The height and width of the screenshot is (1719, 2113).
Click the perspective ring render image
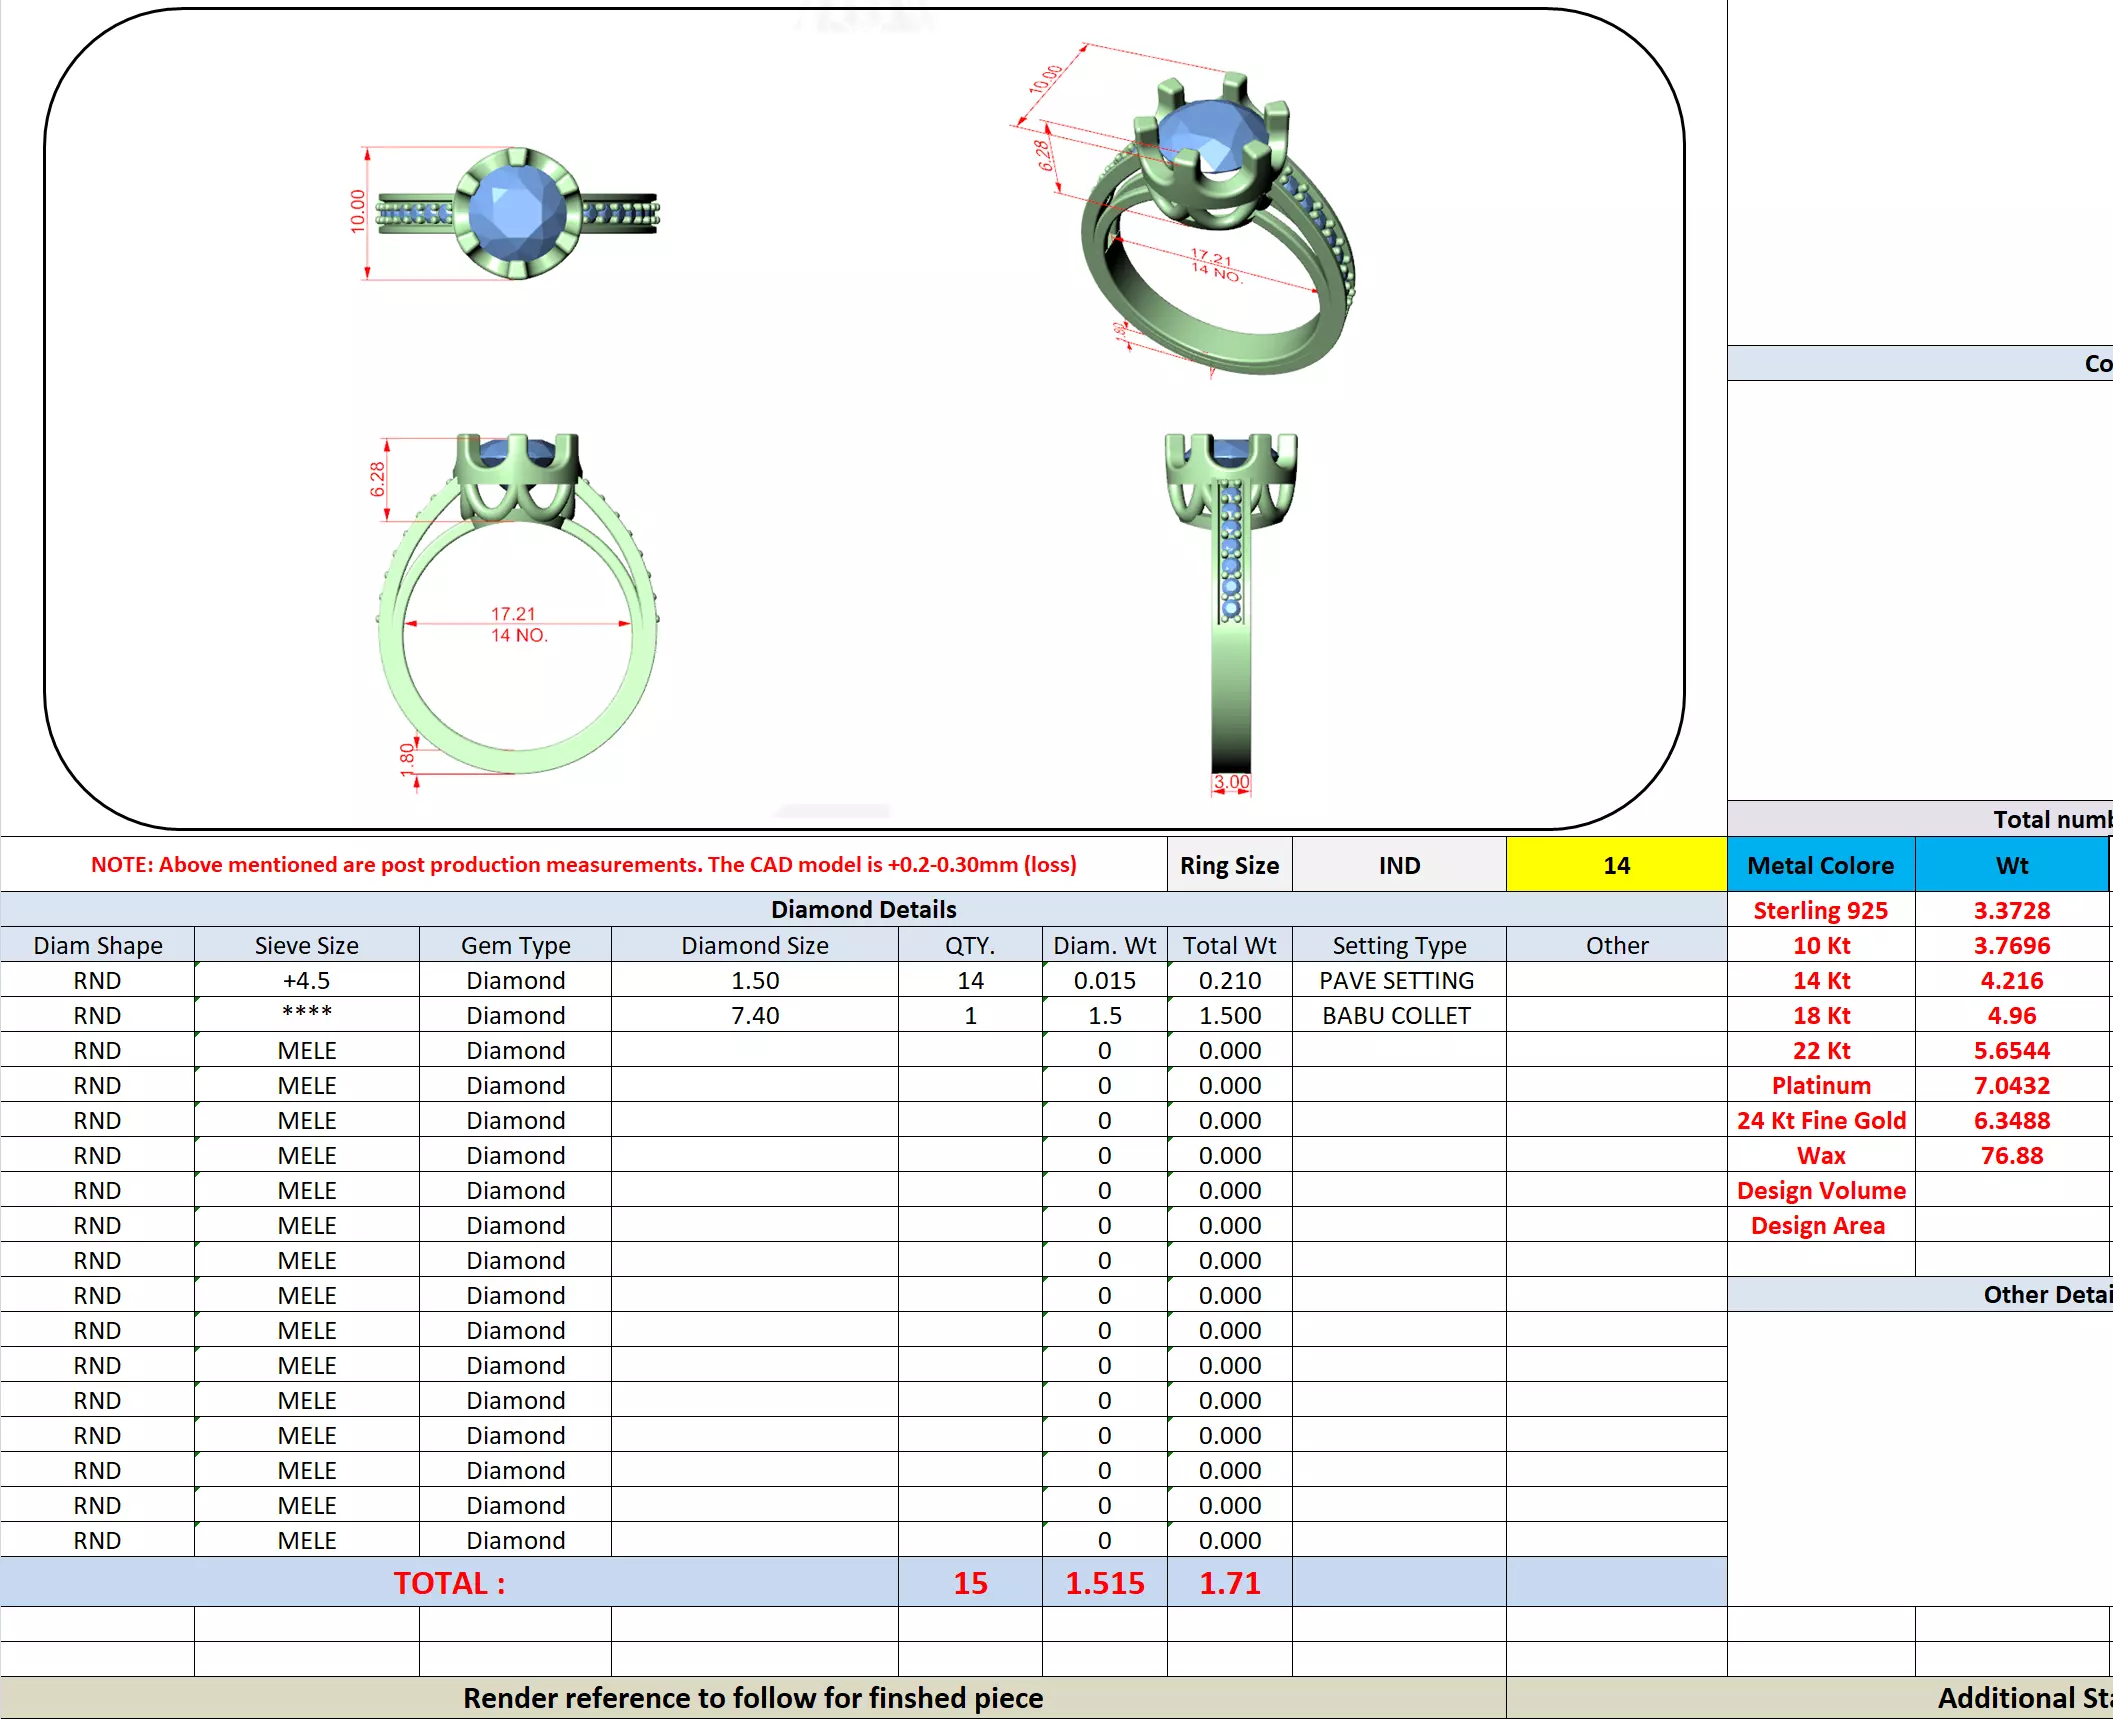[1215, 225]
